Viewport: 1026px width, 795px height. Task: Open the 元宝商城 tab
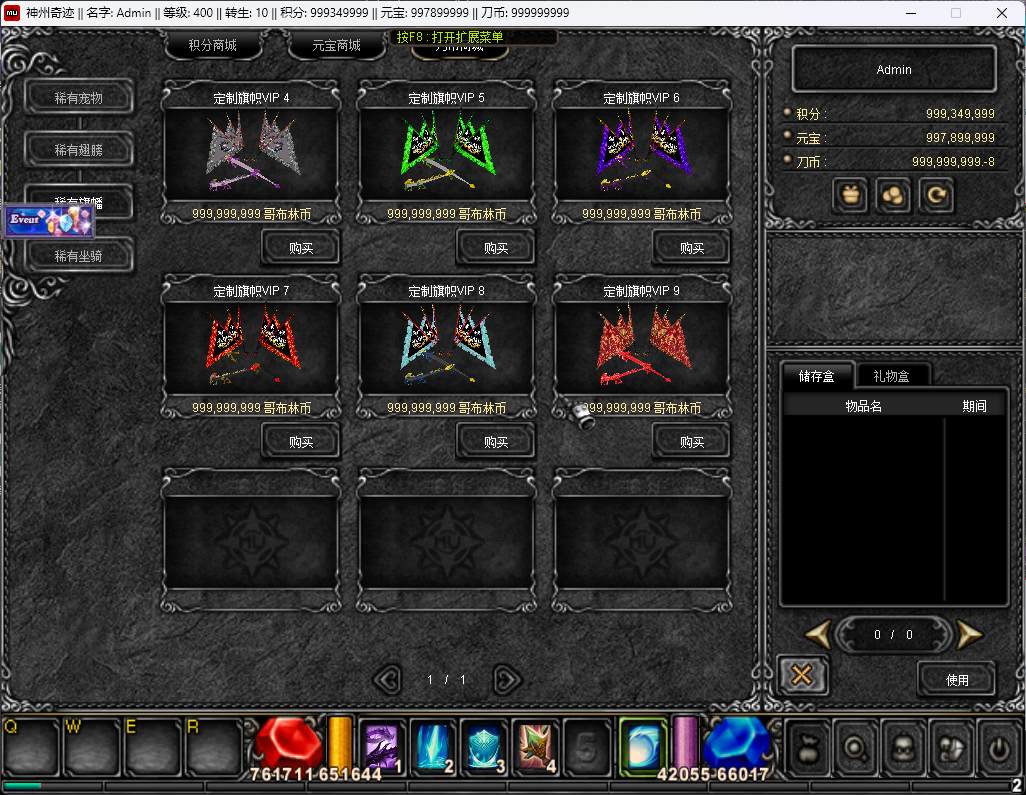point(336,45)
